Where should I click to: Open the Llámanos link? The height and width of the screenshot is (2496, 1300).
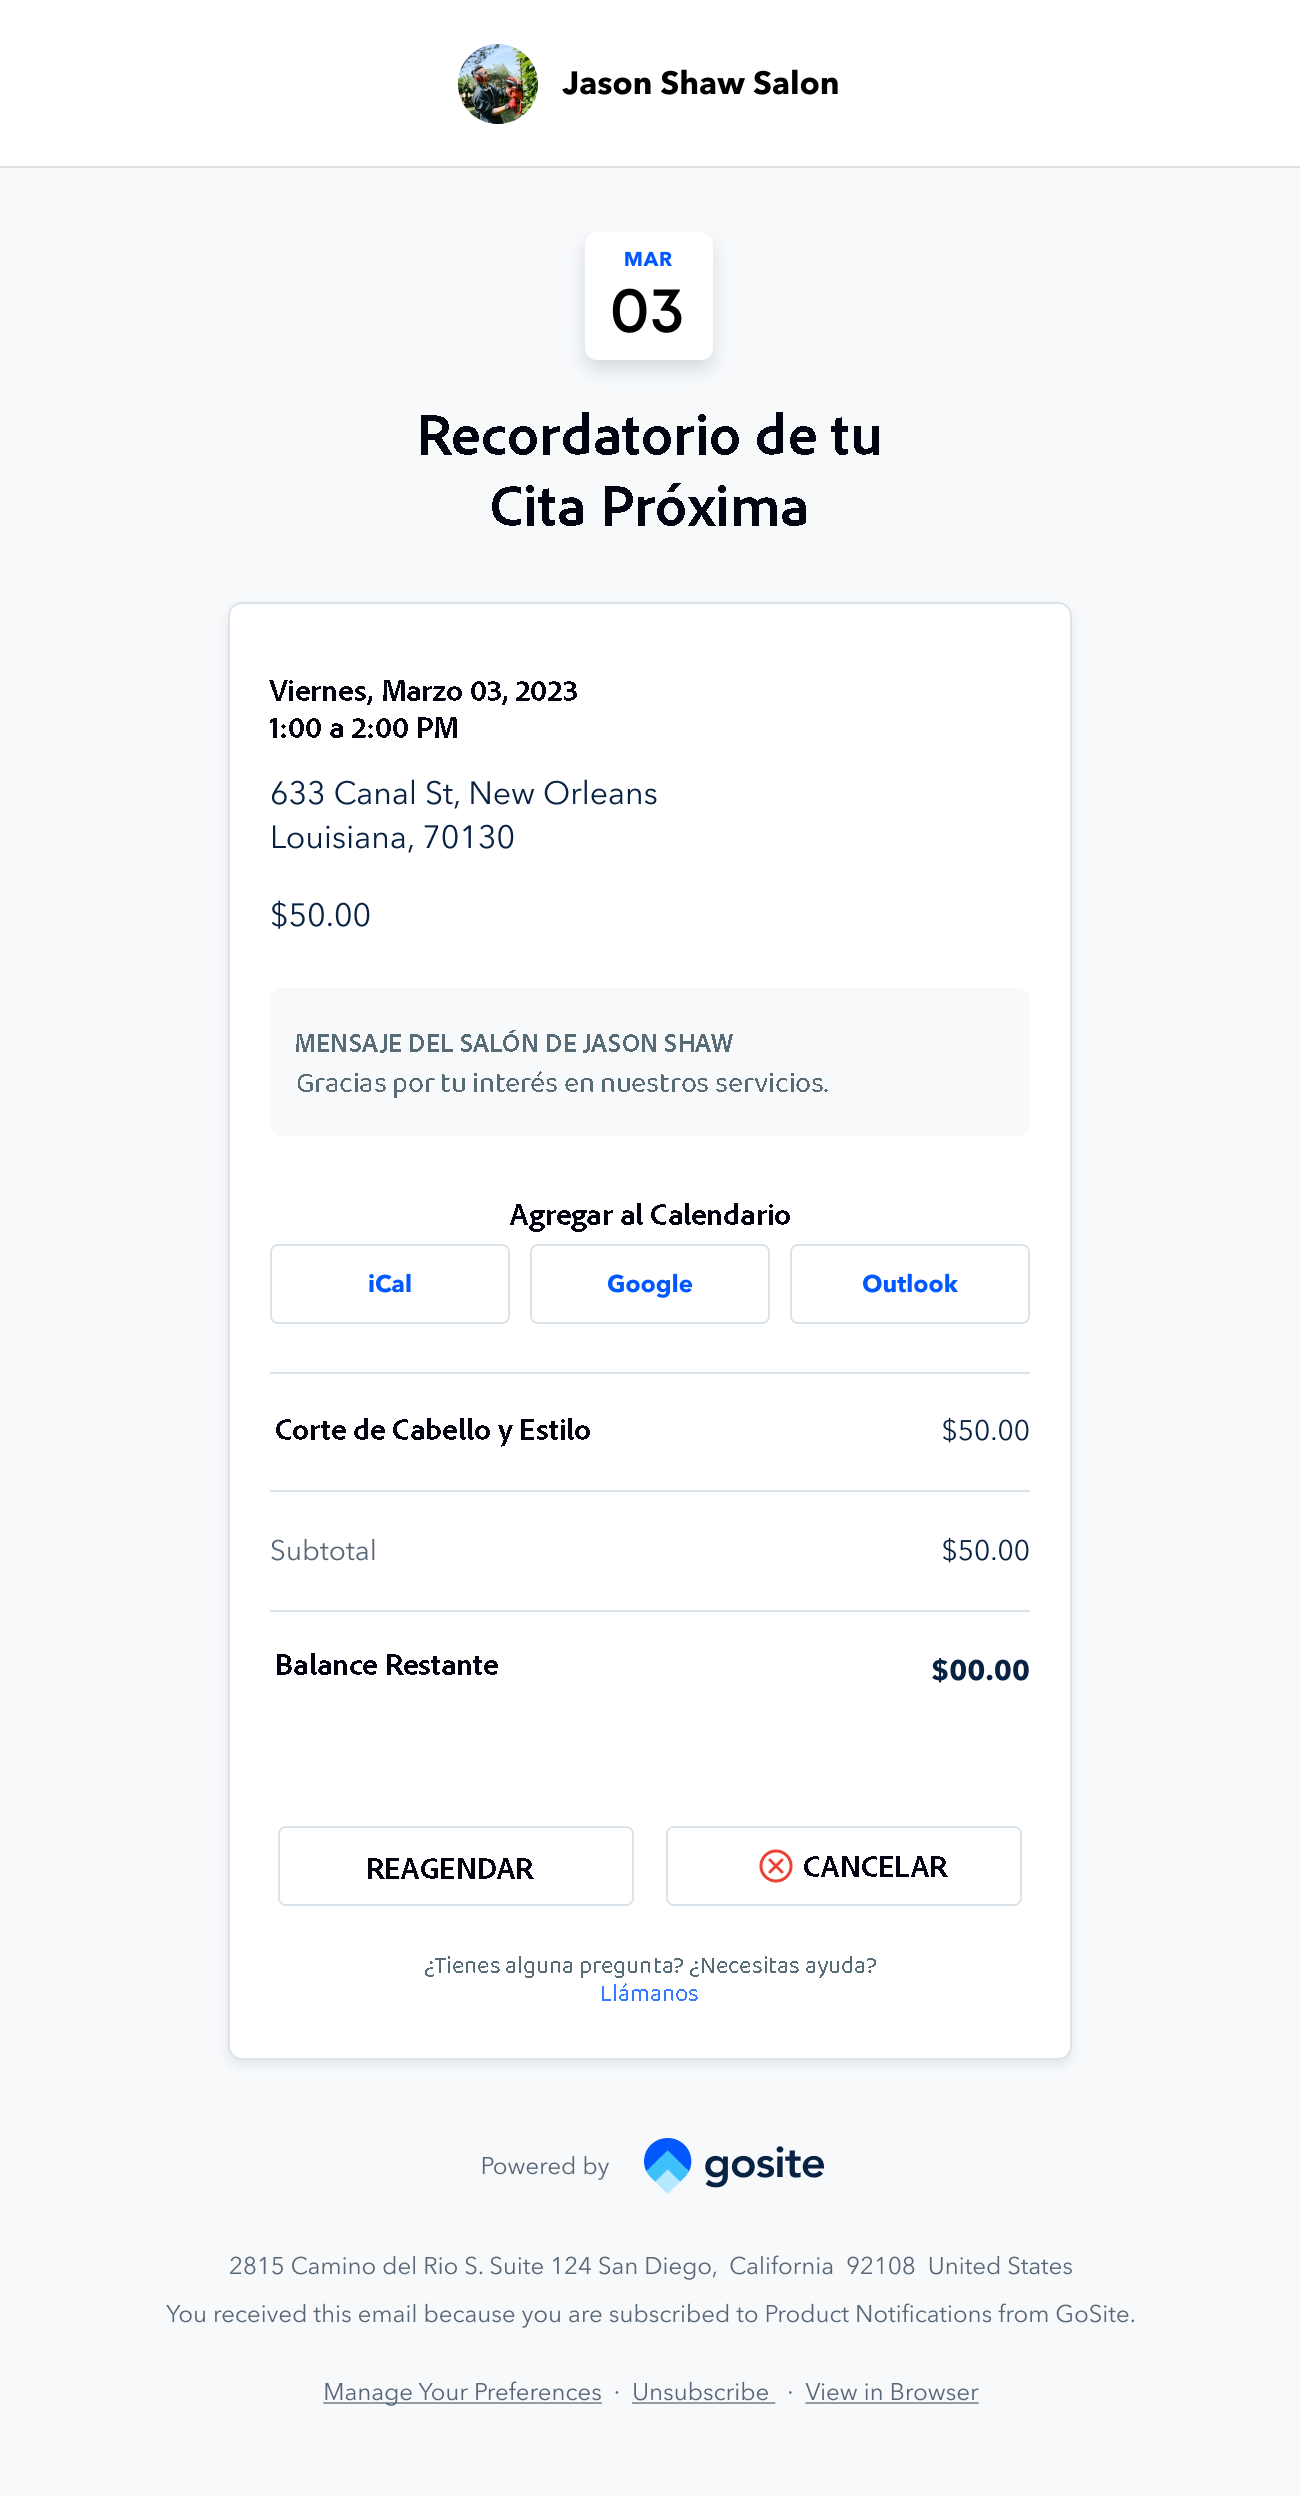coord(649,1993)
